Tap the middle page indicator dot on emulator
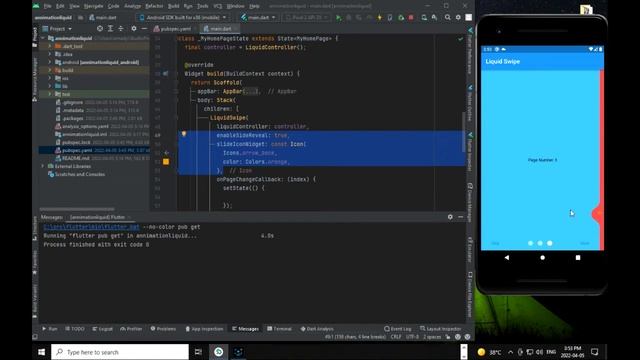Image resolution: width=640 pixels, height=360 pixels. click(x=540, y=243)
